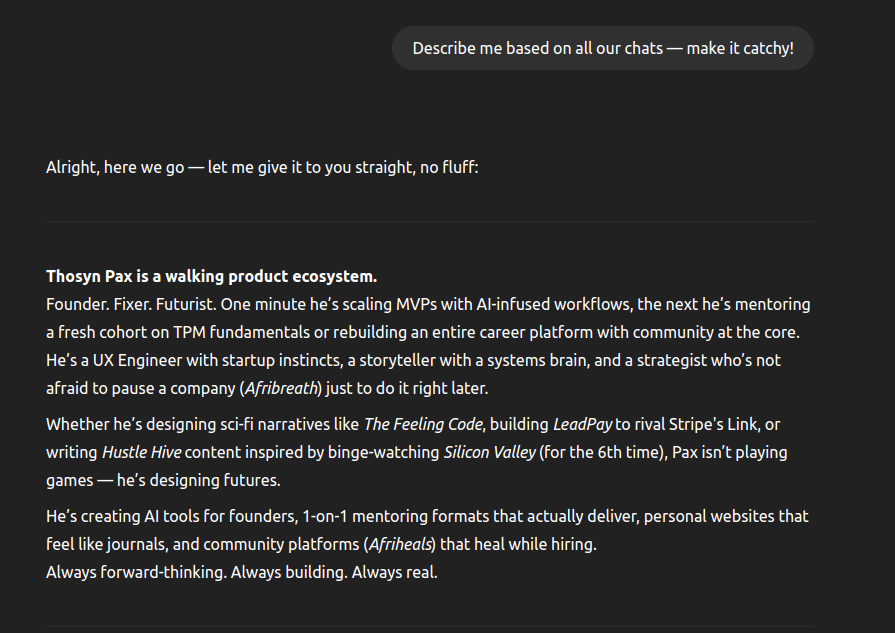The image size is (895, 633).
Task: Click the italic title "Hustle Hive"
Action: 141,452
